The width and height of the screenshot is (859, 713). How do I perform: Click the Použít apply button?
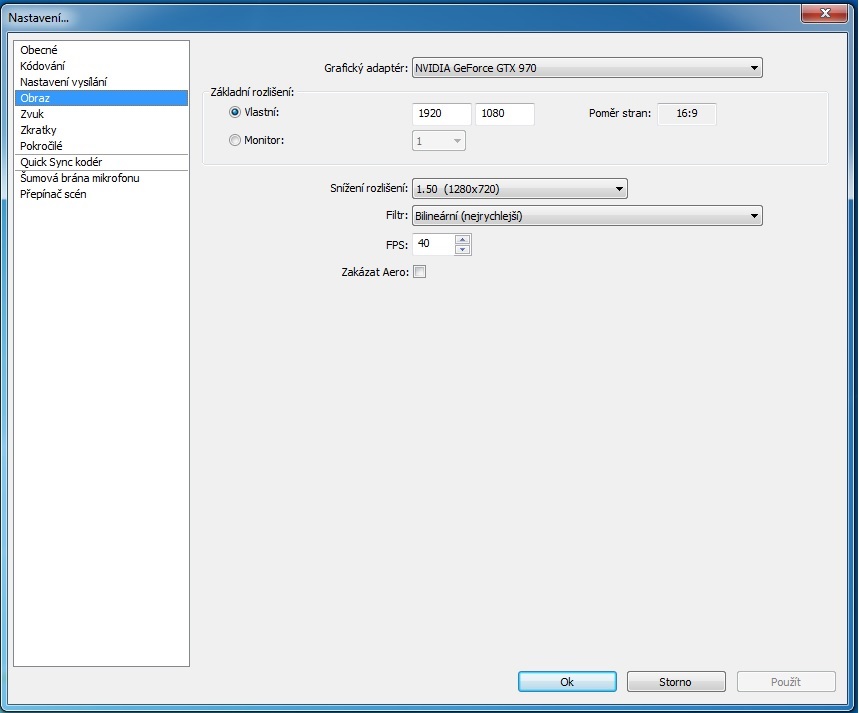pyautogui.click(x=786, y=682)
